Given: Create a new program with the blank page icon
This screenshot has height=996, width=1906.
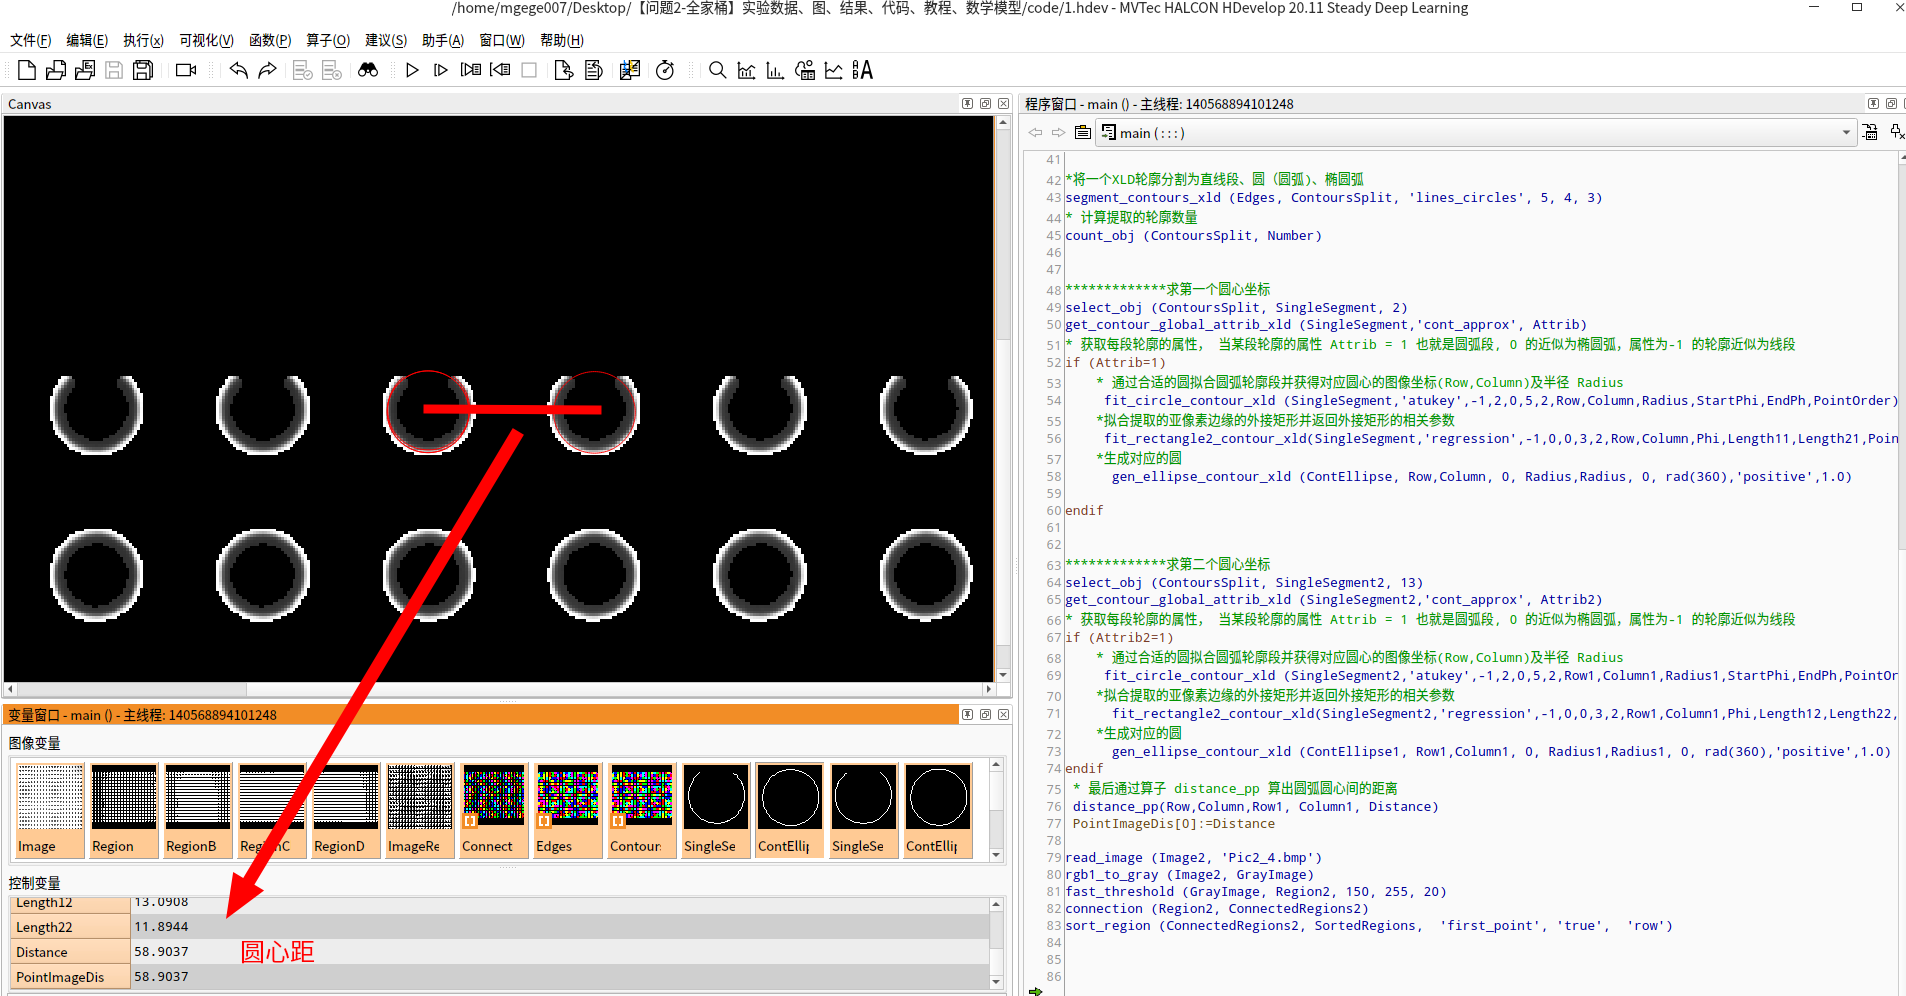Looking at the screenshot, I should pyautogui.click(x=27, y=70).
